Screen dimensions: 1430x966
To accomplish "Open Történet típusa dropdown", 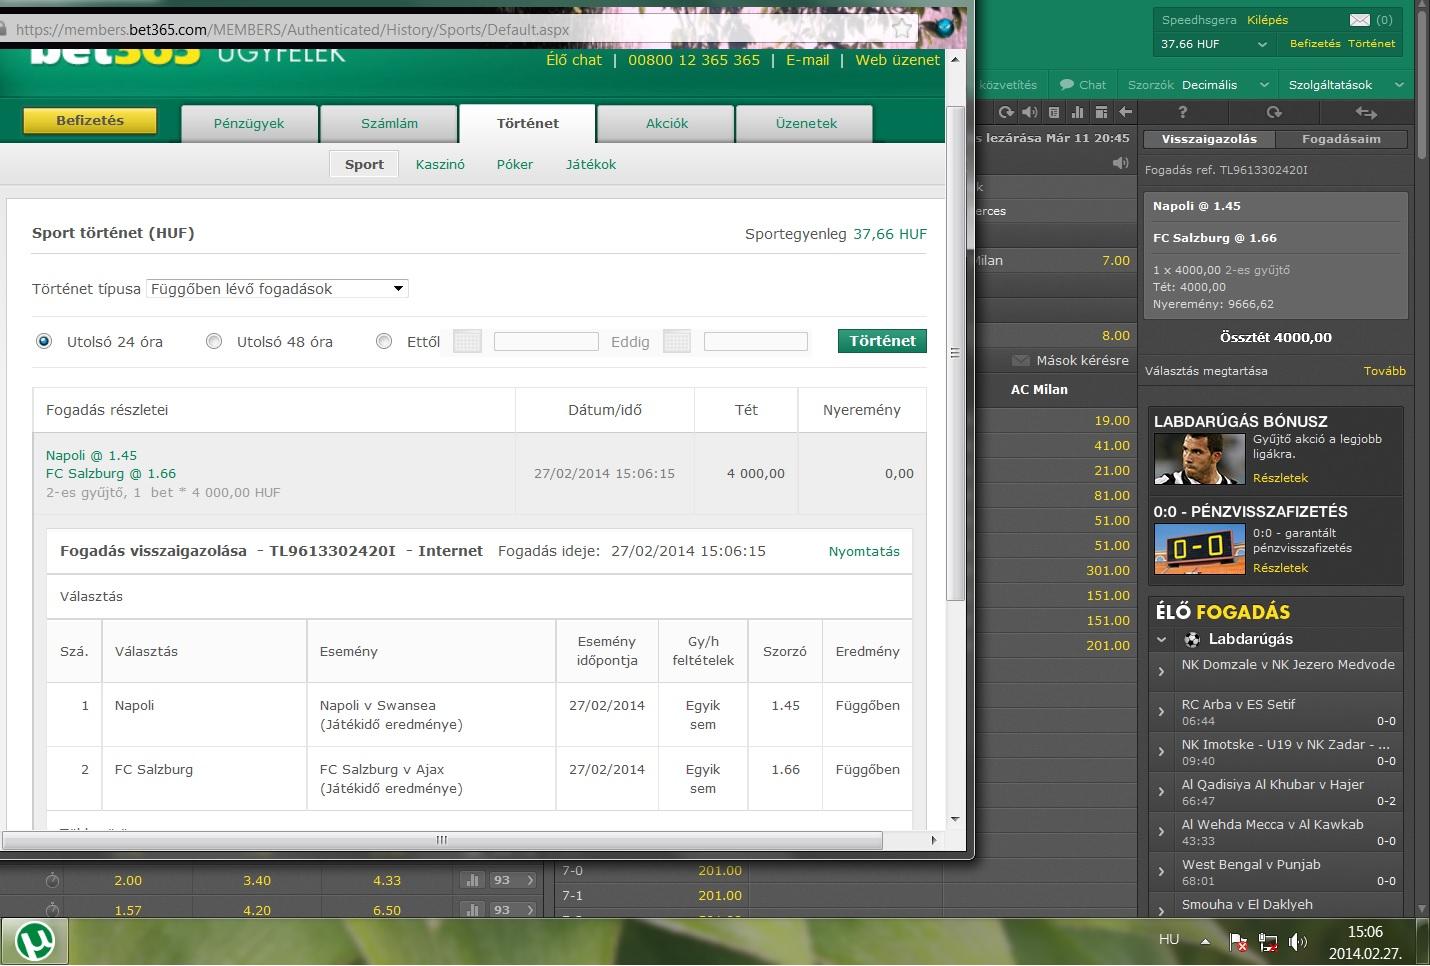I will [x=277, y=289].
